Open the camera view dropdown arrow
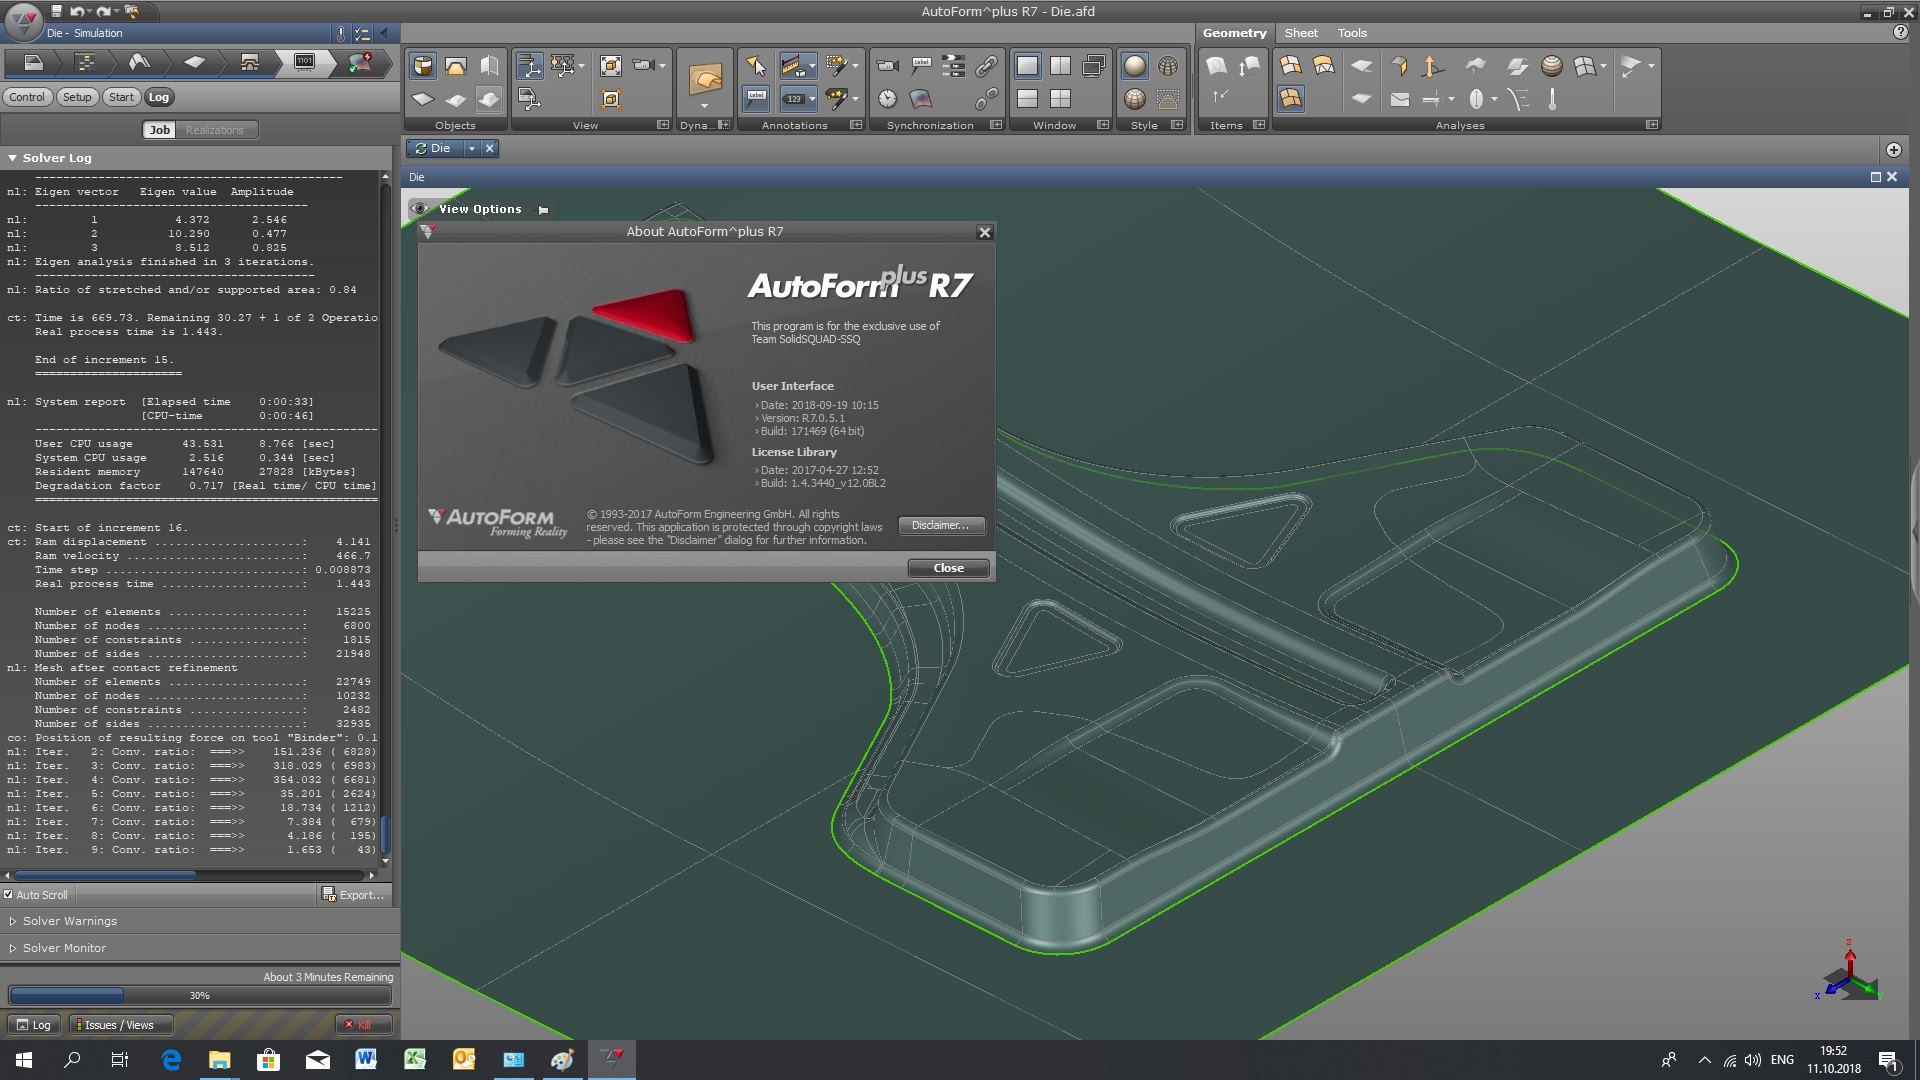 coord(662,66)
